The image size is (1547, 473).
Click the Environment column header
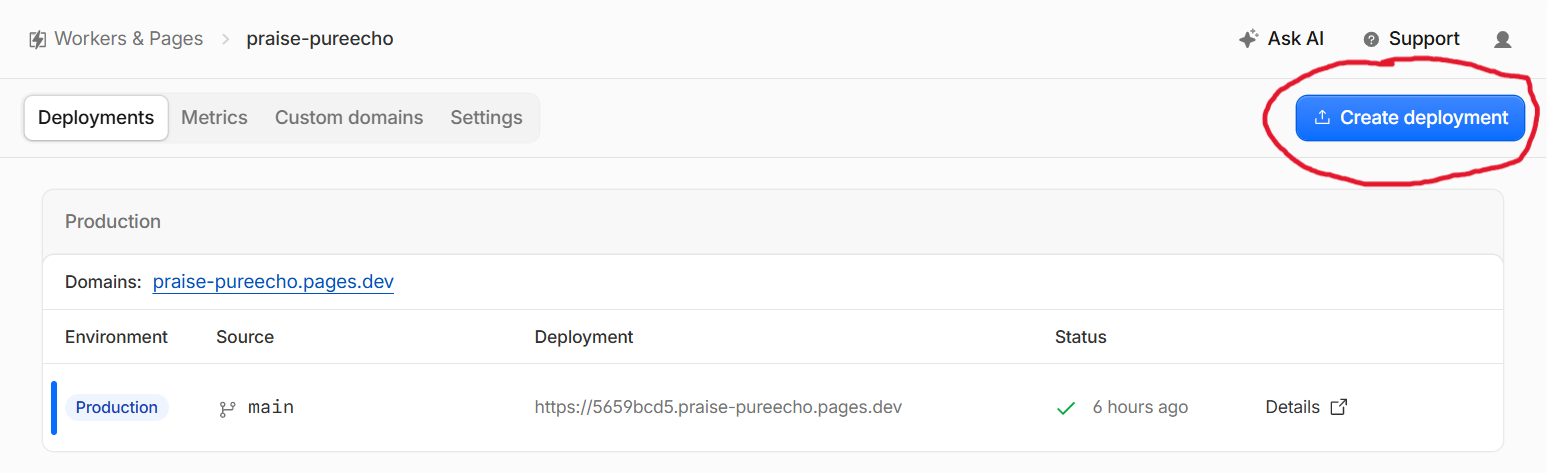116,337
